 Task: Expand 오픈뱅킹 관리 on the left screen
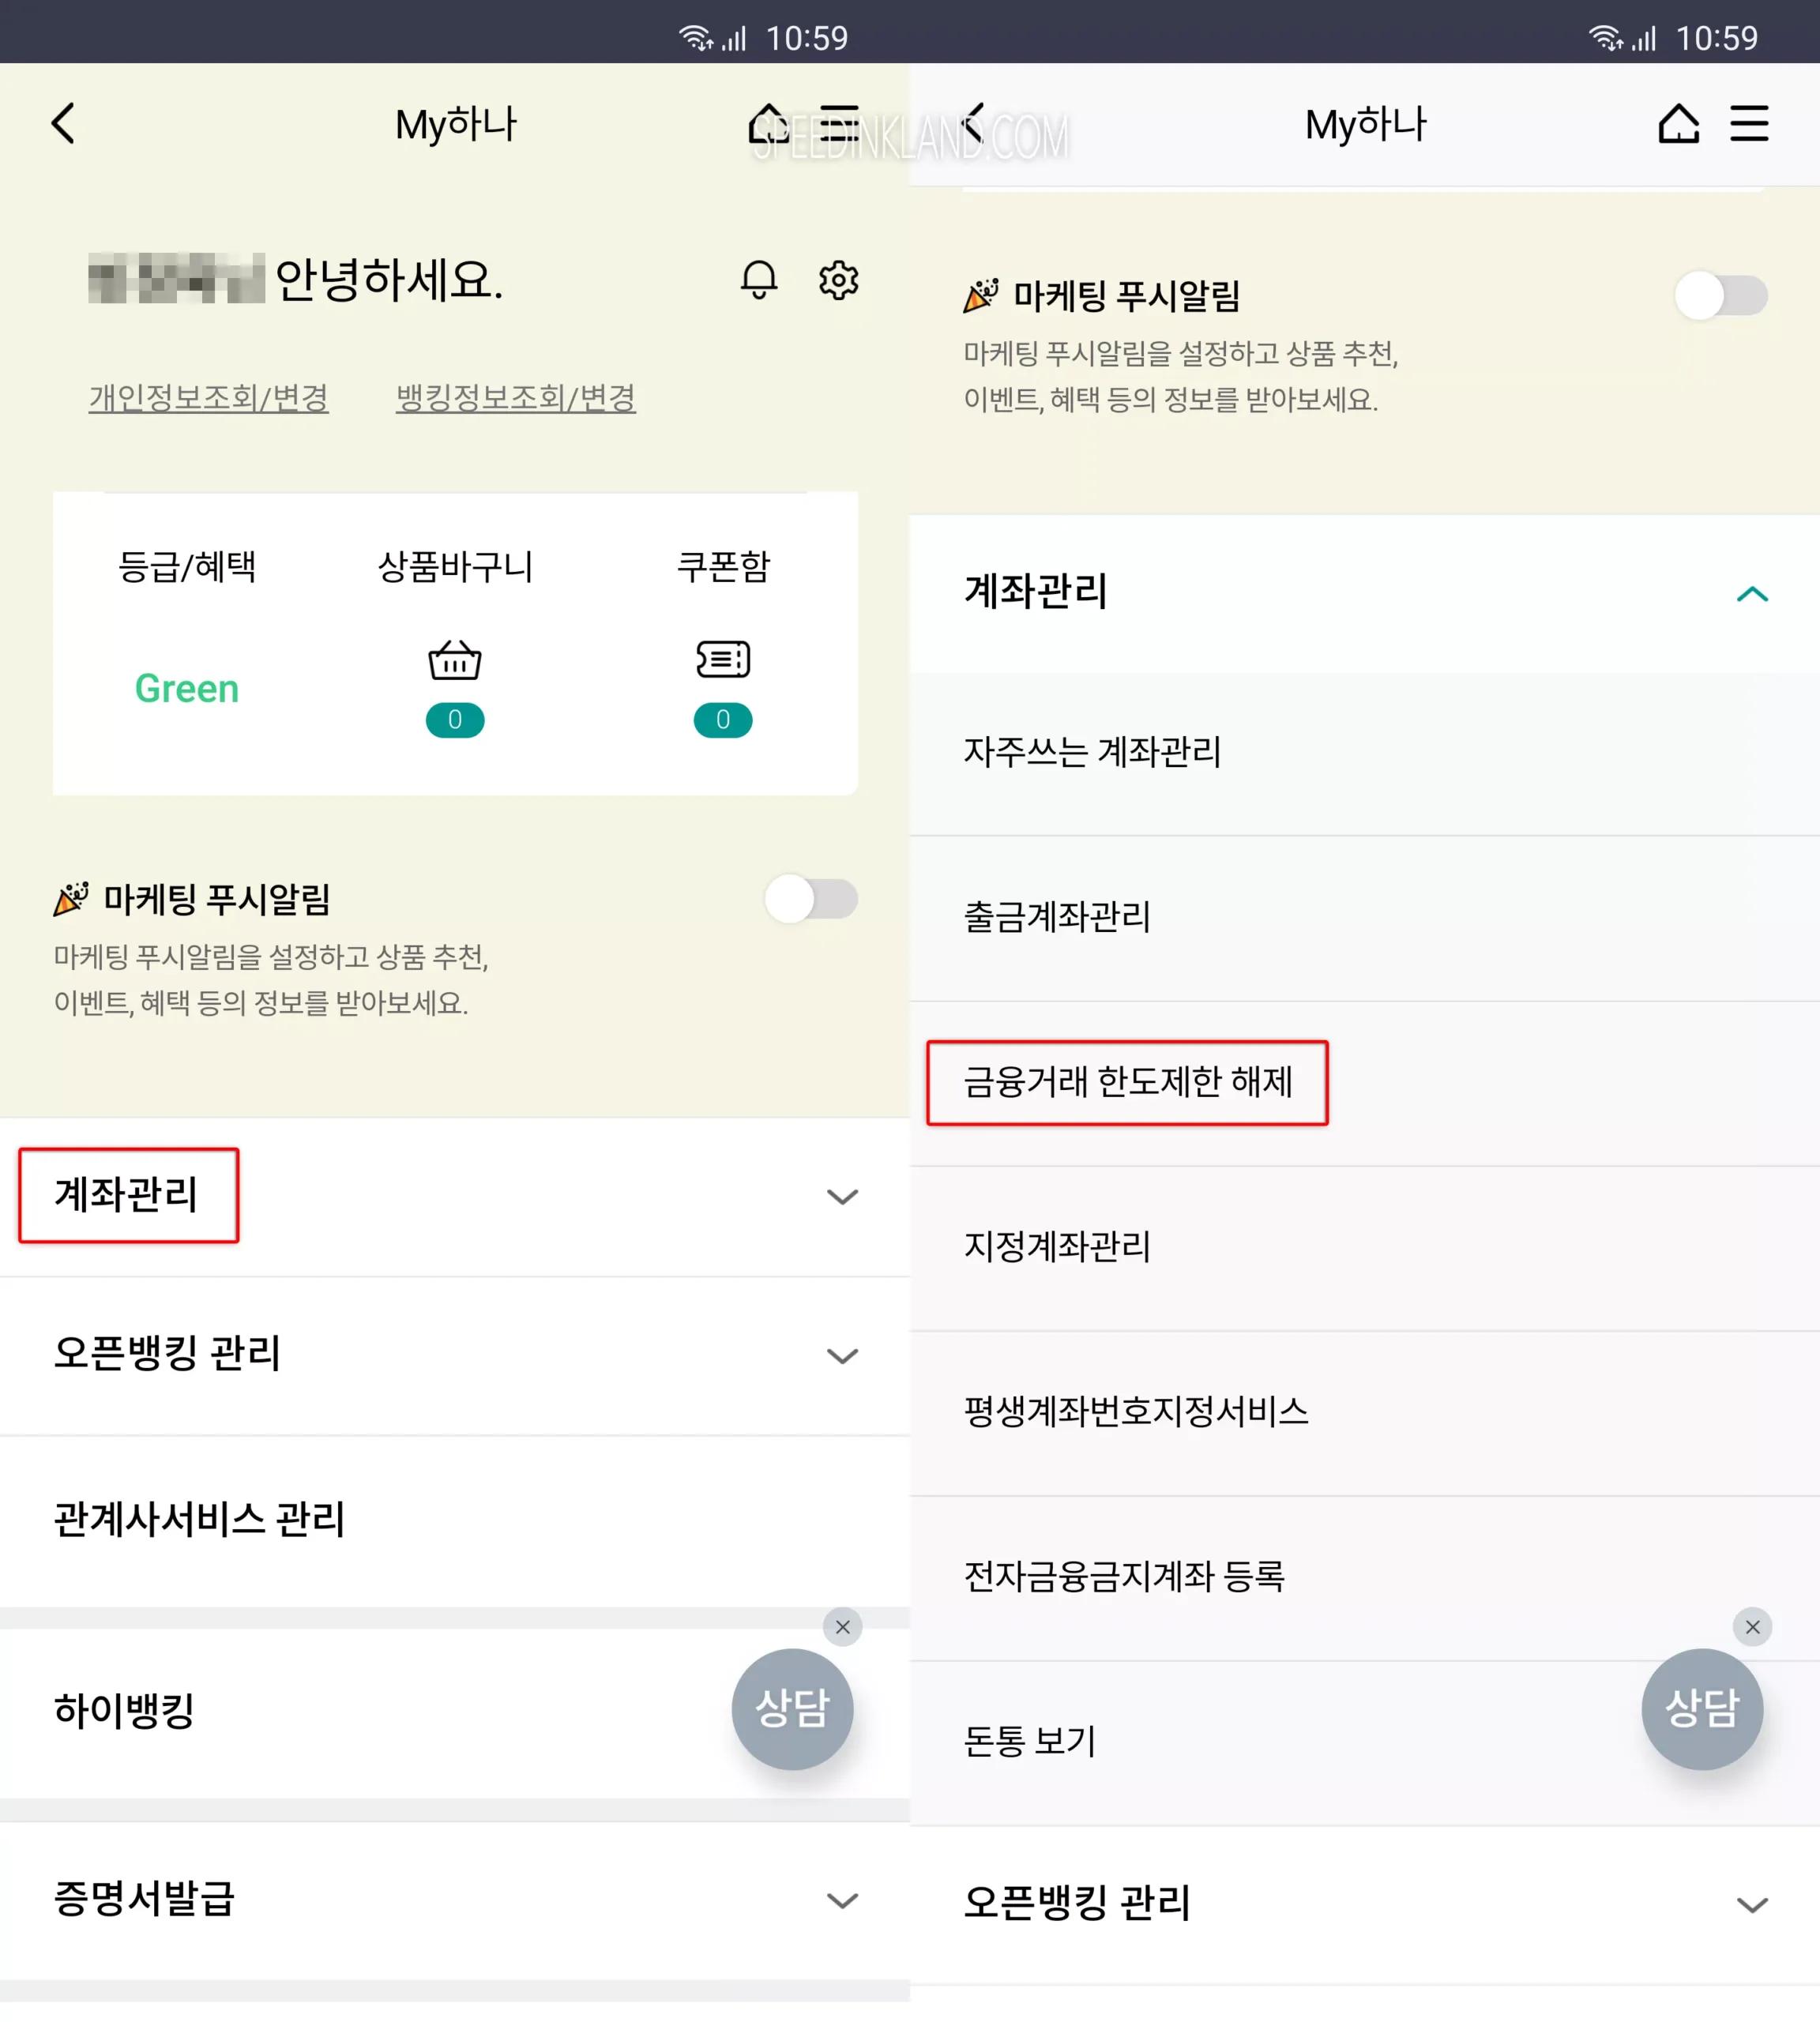(x=455, y=1355)
